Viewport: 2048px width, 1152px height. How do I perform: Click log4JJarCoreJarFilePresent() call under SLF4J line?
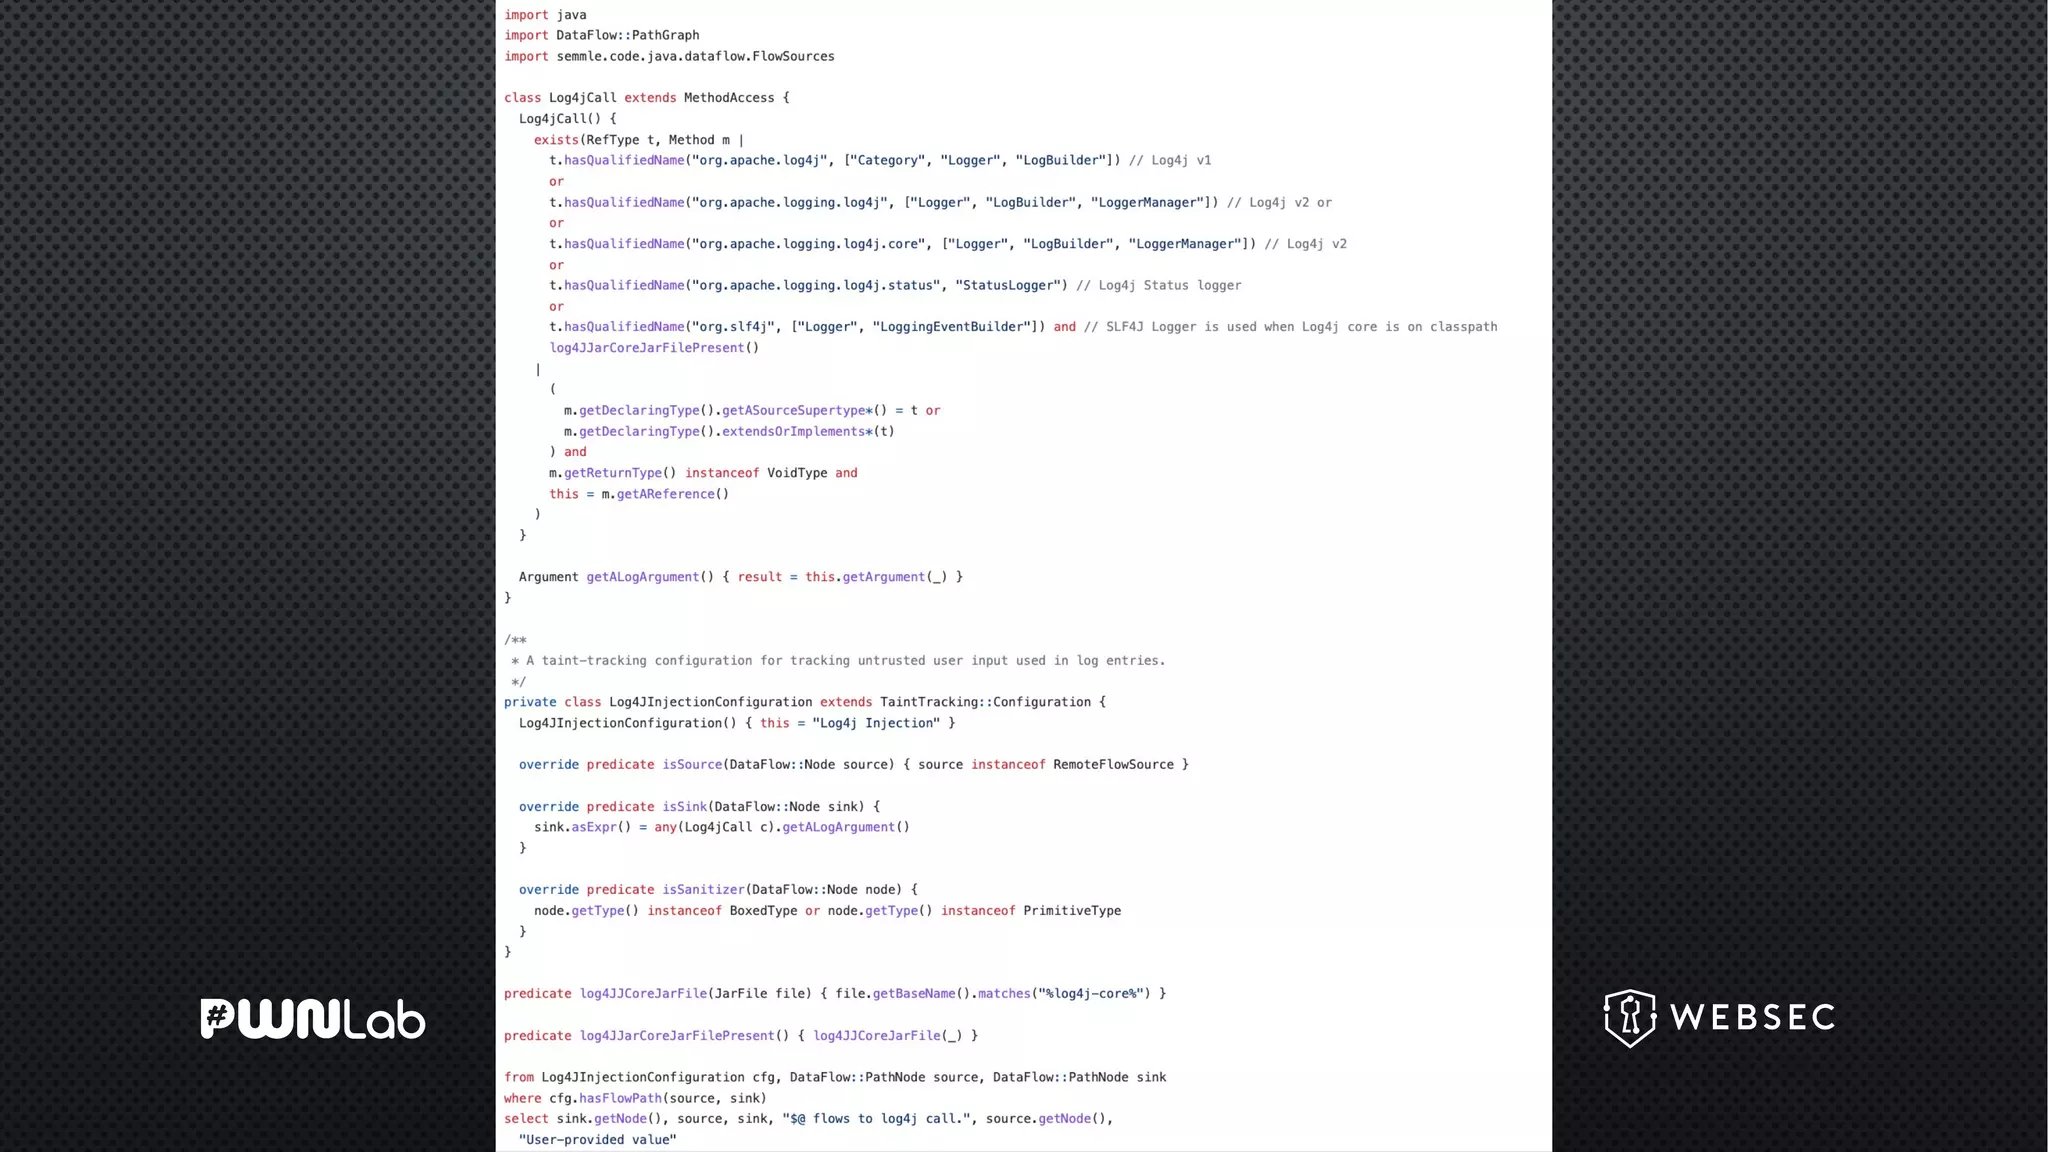click(x=654, y=348)
